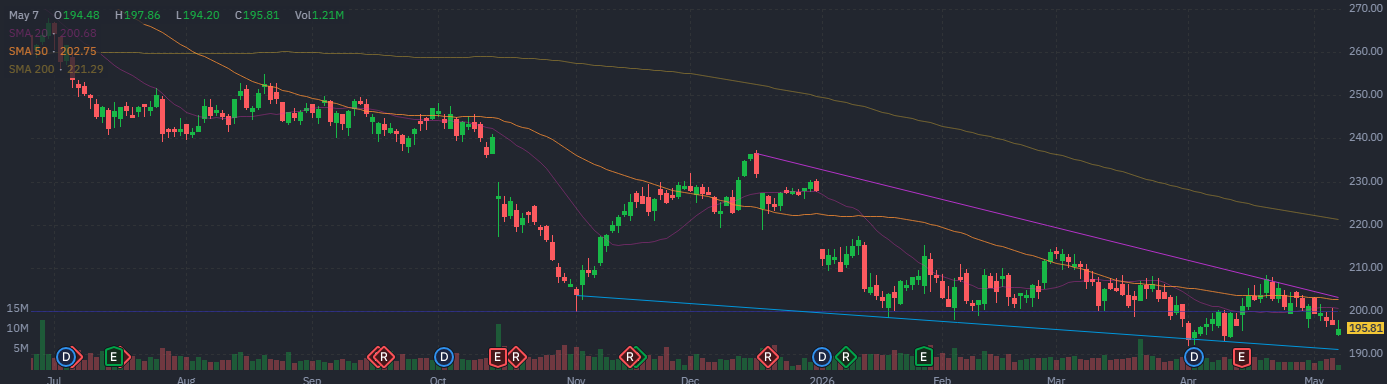Image resolution: width=1387 pixels, height=384 pixels.
Task: Open the green E earnings marker in July
Action: tap(114, 356)
